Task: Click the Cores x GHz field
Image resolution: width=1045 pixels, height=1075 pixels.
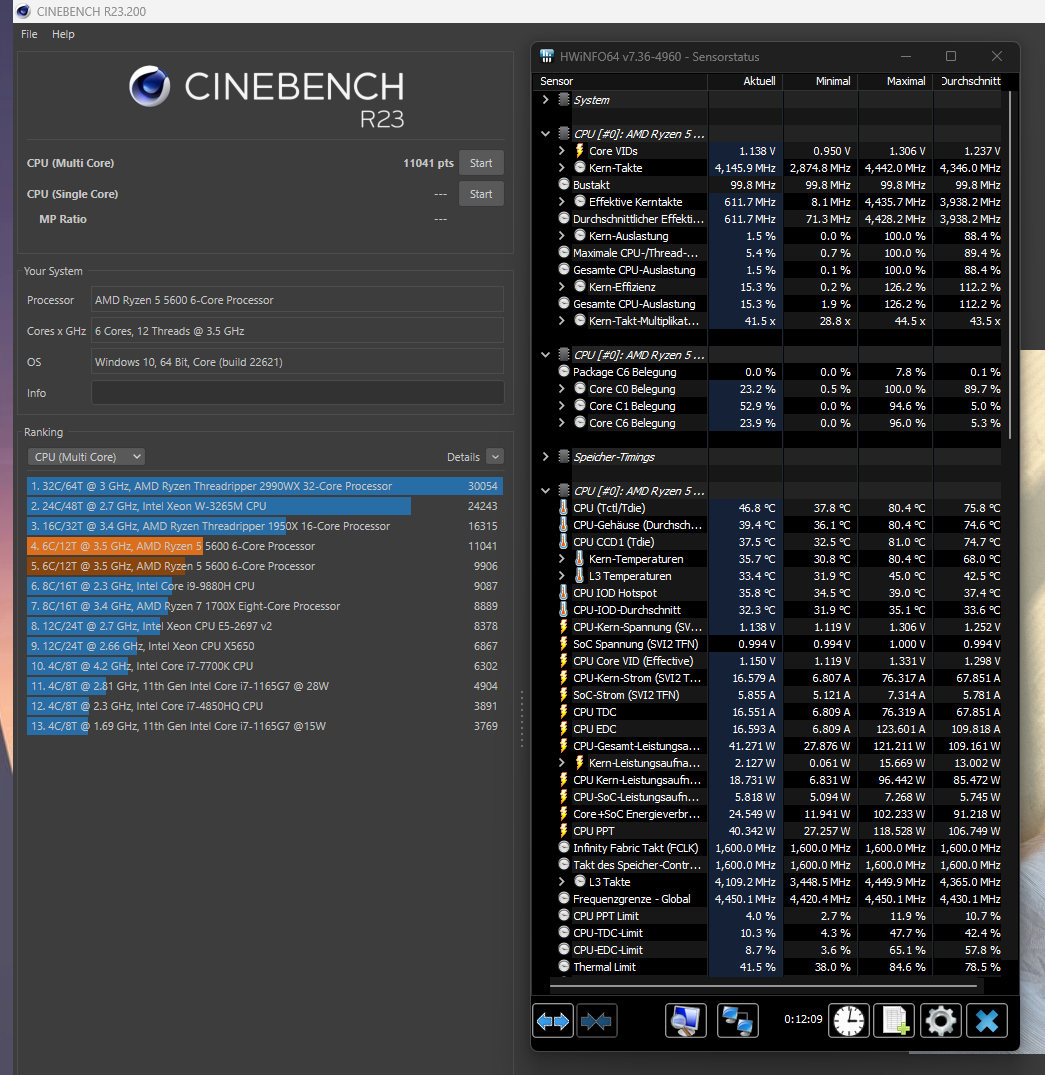Action: (298, 331)
